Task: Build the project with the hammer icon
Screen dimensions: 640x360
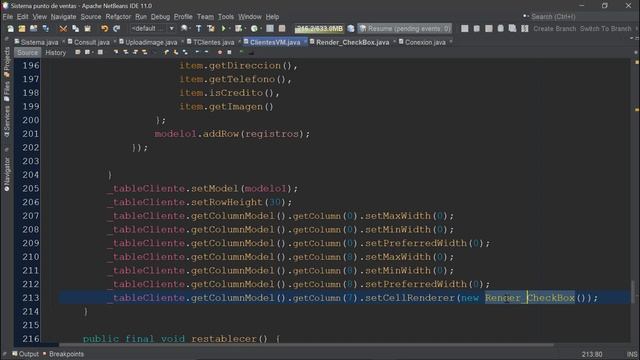Action: [x=198, y=29]
